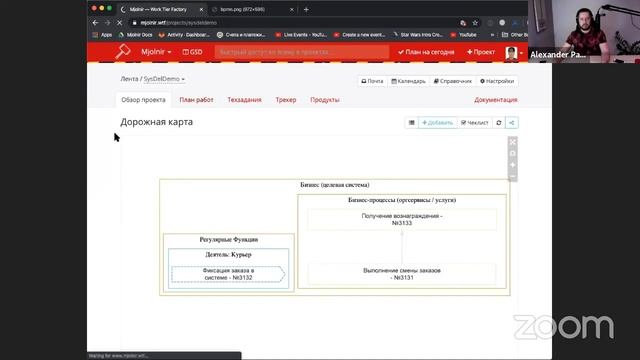The height and width of the screenshot is (360, 640).
Task: Click the Mjolnir hammer logo
Action: (x=122, y=52)
